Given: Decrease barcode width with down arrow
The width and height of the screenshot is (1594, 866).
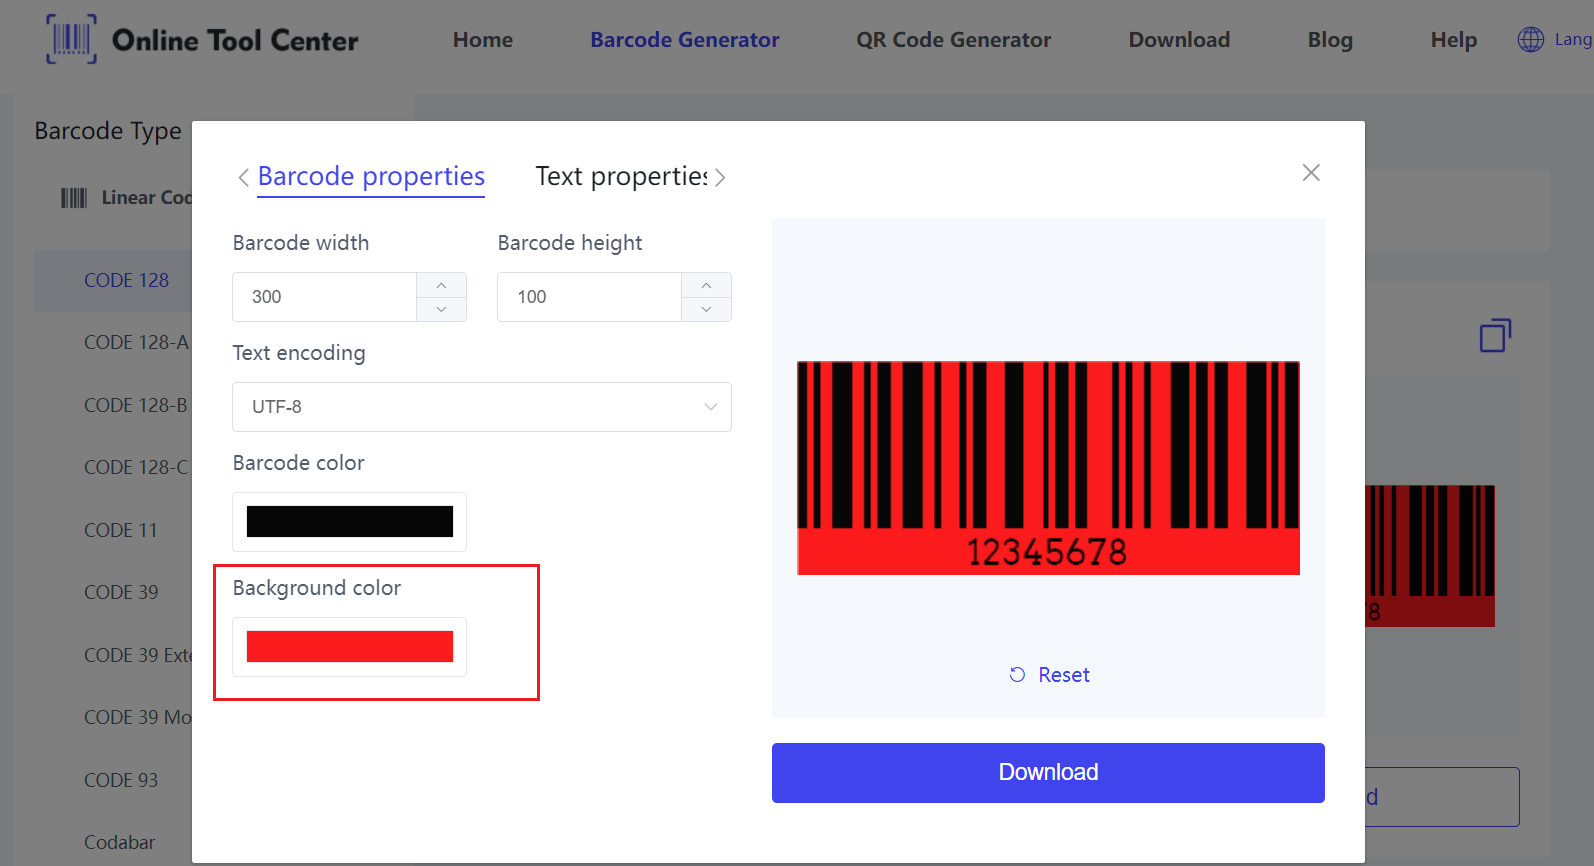Looking at the screenshot, I should (x=441, y=309).
